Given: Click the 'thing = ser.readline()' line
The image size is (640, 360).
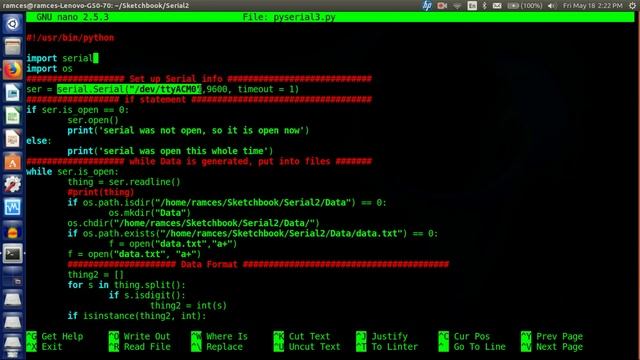Looking at the screenshot, I should pos(124,182).
